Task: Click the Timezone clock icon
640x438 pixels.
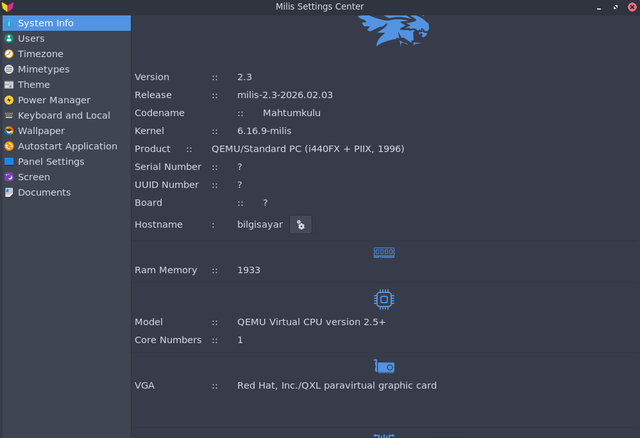Action: point(9,54)
